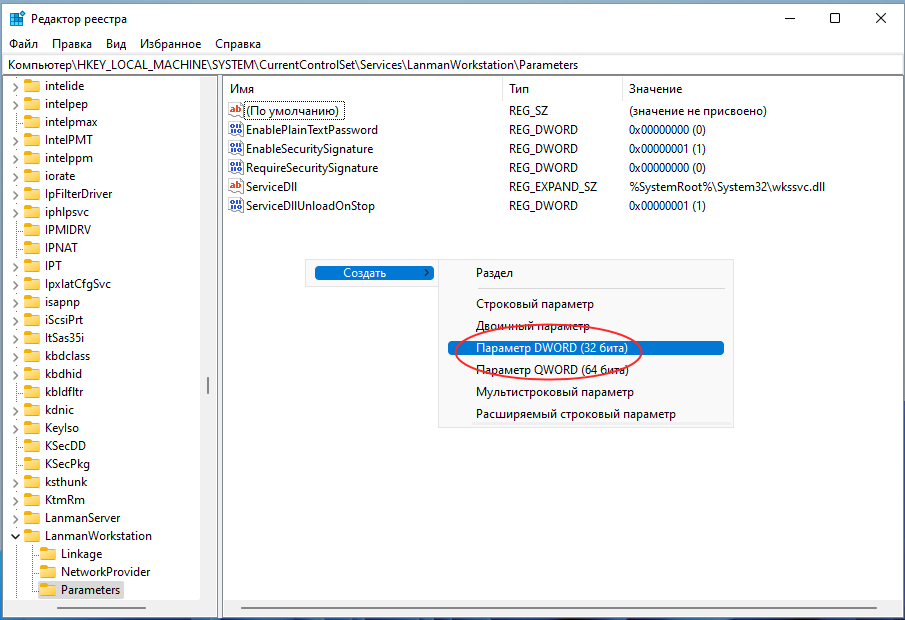The width and height of the screenshot is (905, 620).
Task: Click the tree pane horizontal scrollbar
Action: coord(102,607)
